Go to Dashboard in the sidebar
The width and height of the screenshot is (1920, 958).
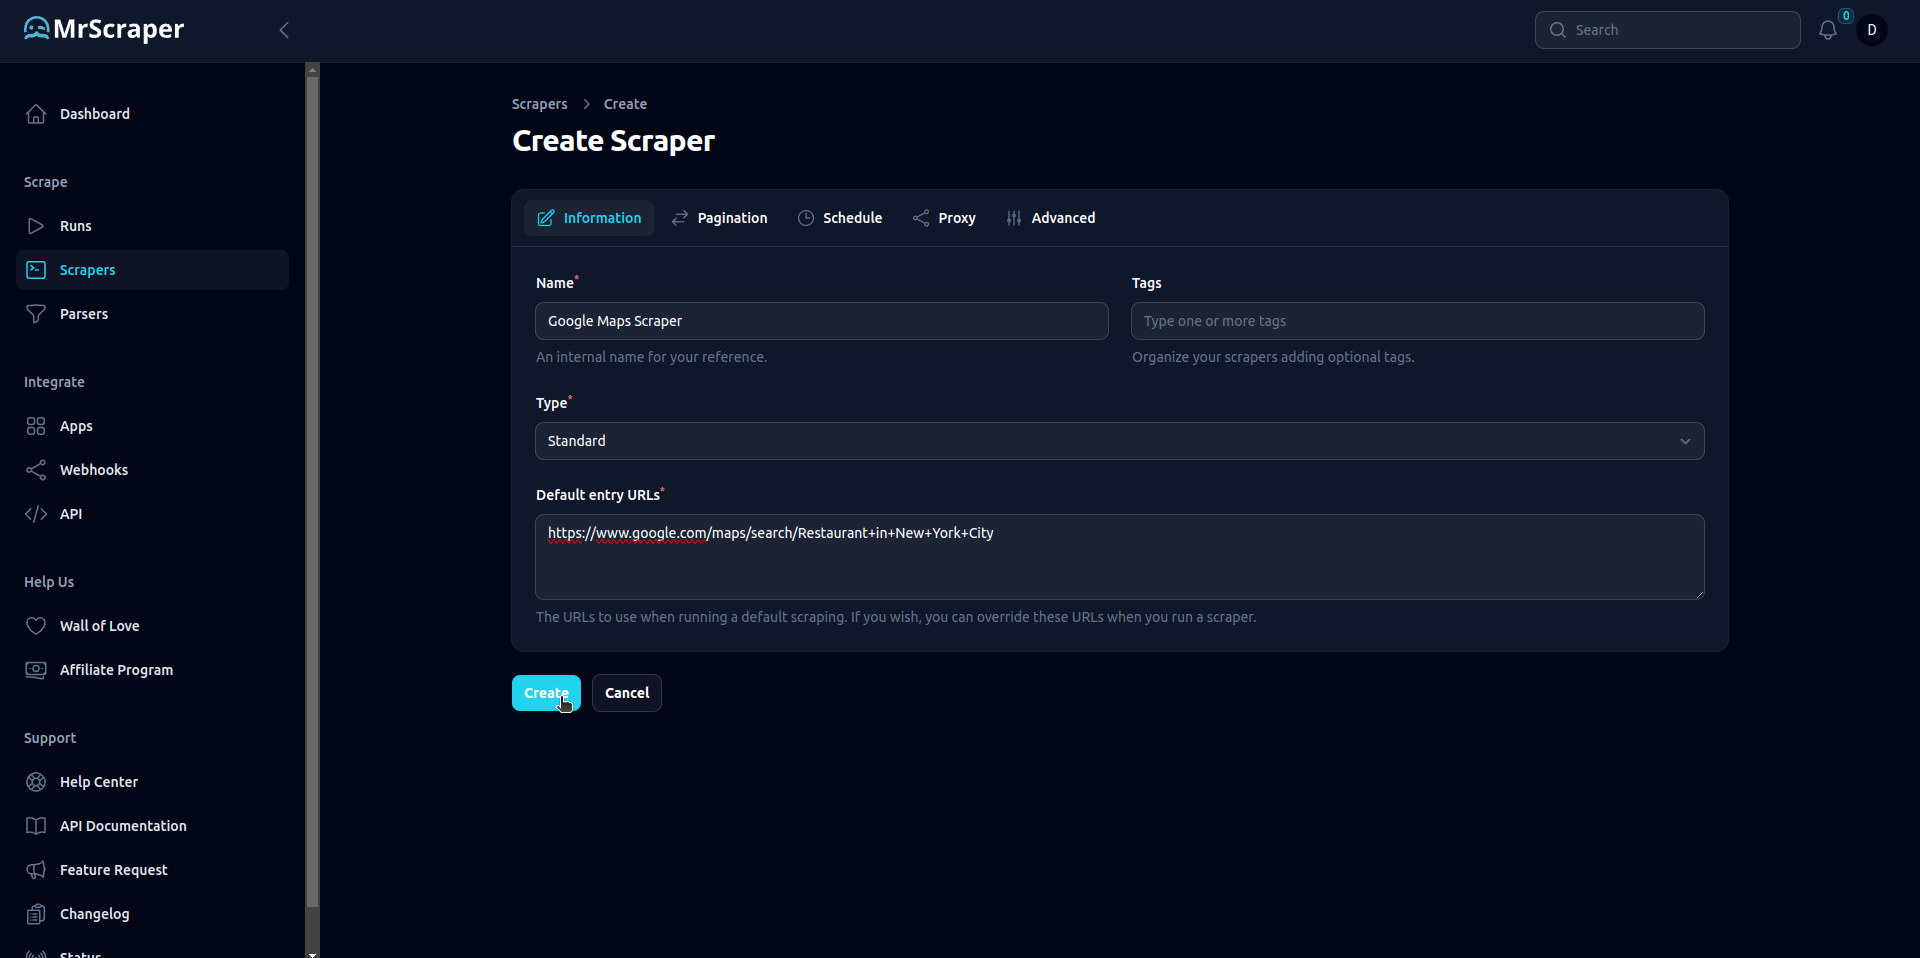tap(152, 114)
